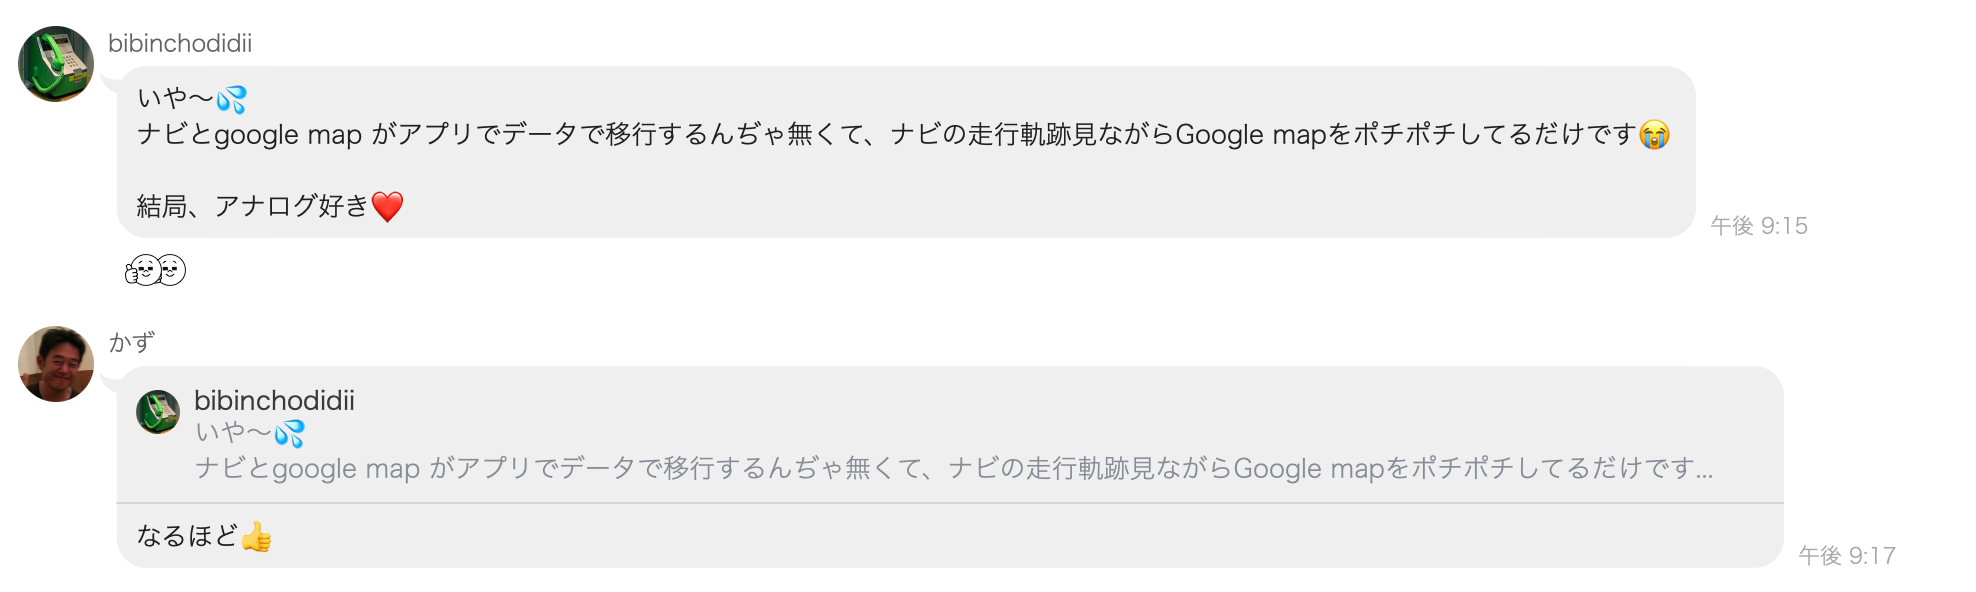This screenshot has width=1976, height=592.
Task: Click bibinchodidii name in the quoted reply header
Action: tap(274, 400)
